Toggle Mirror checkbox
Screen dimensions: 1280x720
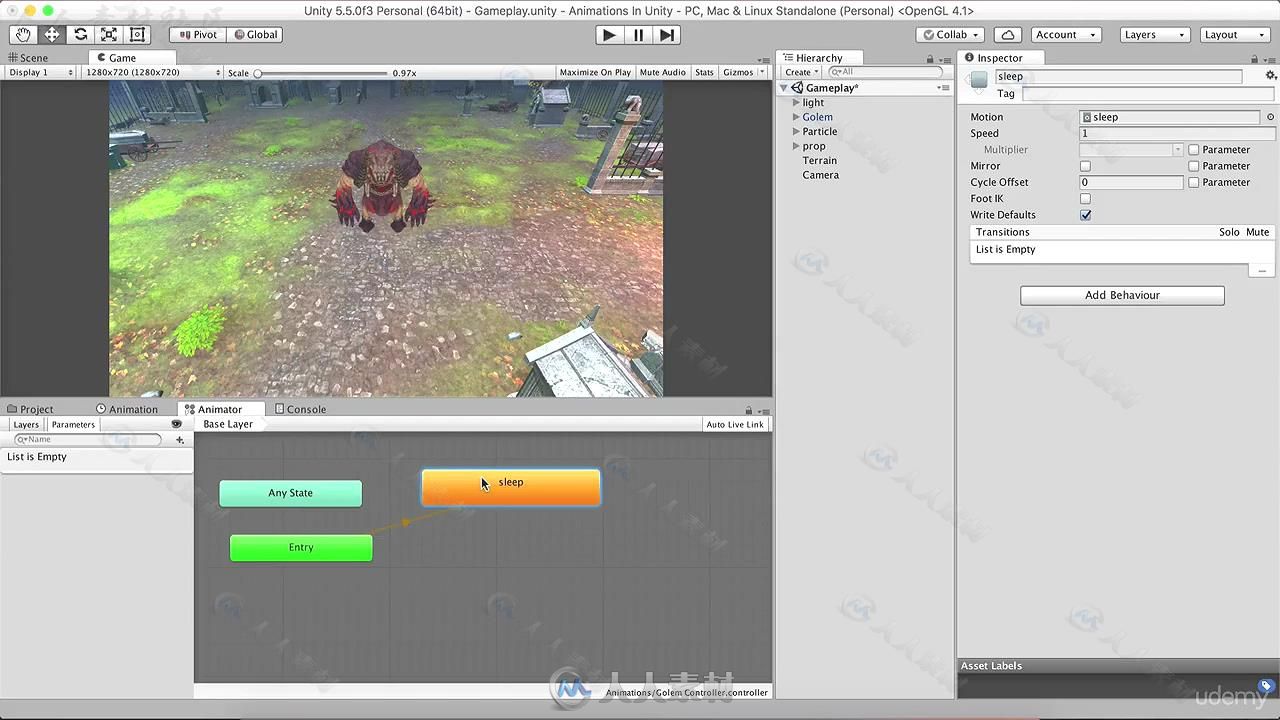(1085, 166)
